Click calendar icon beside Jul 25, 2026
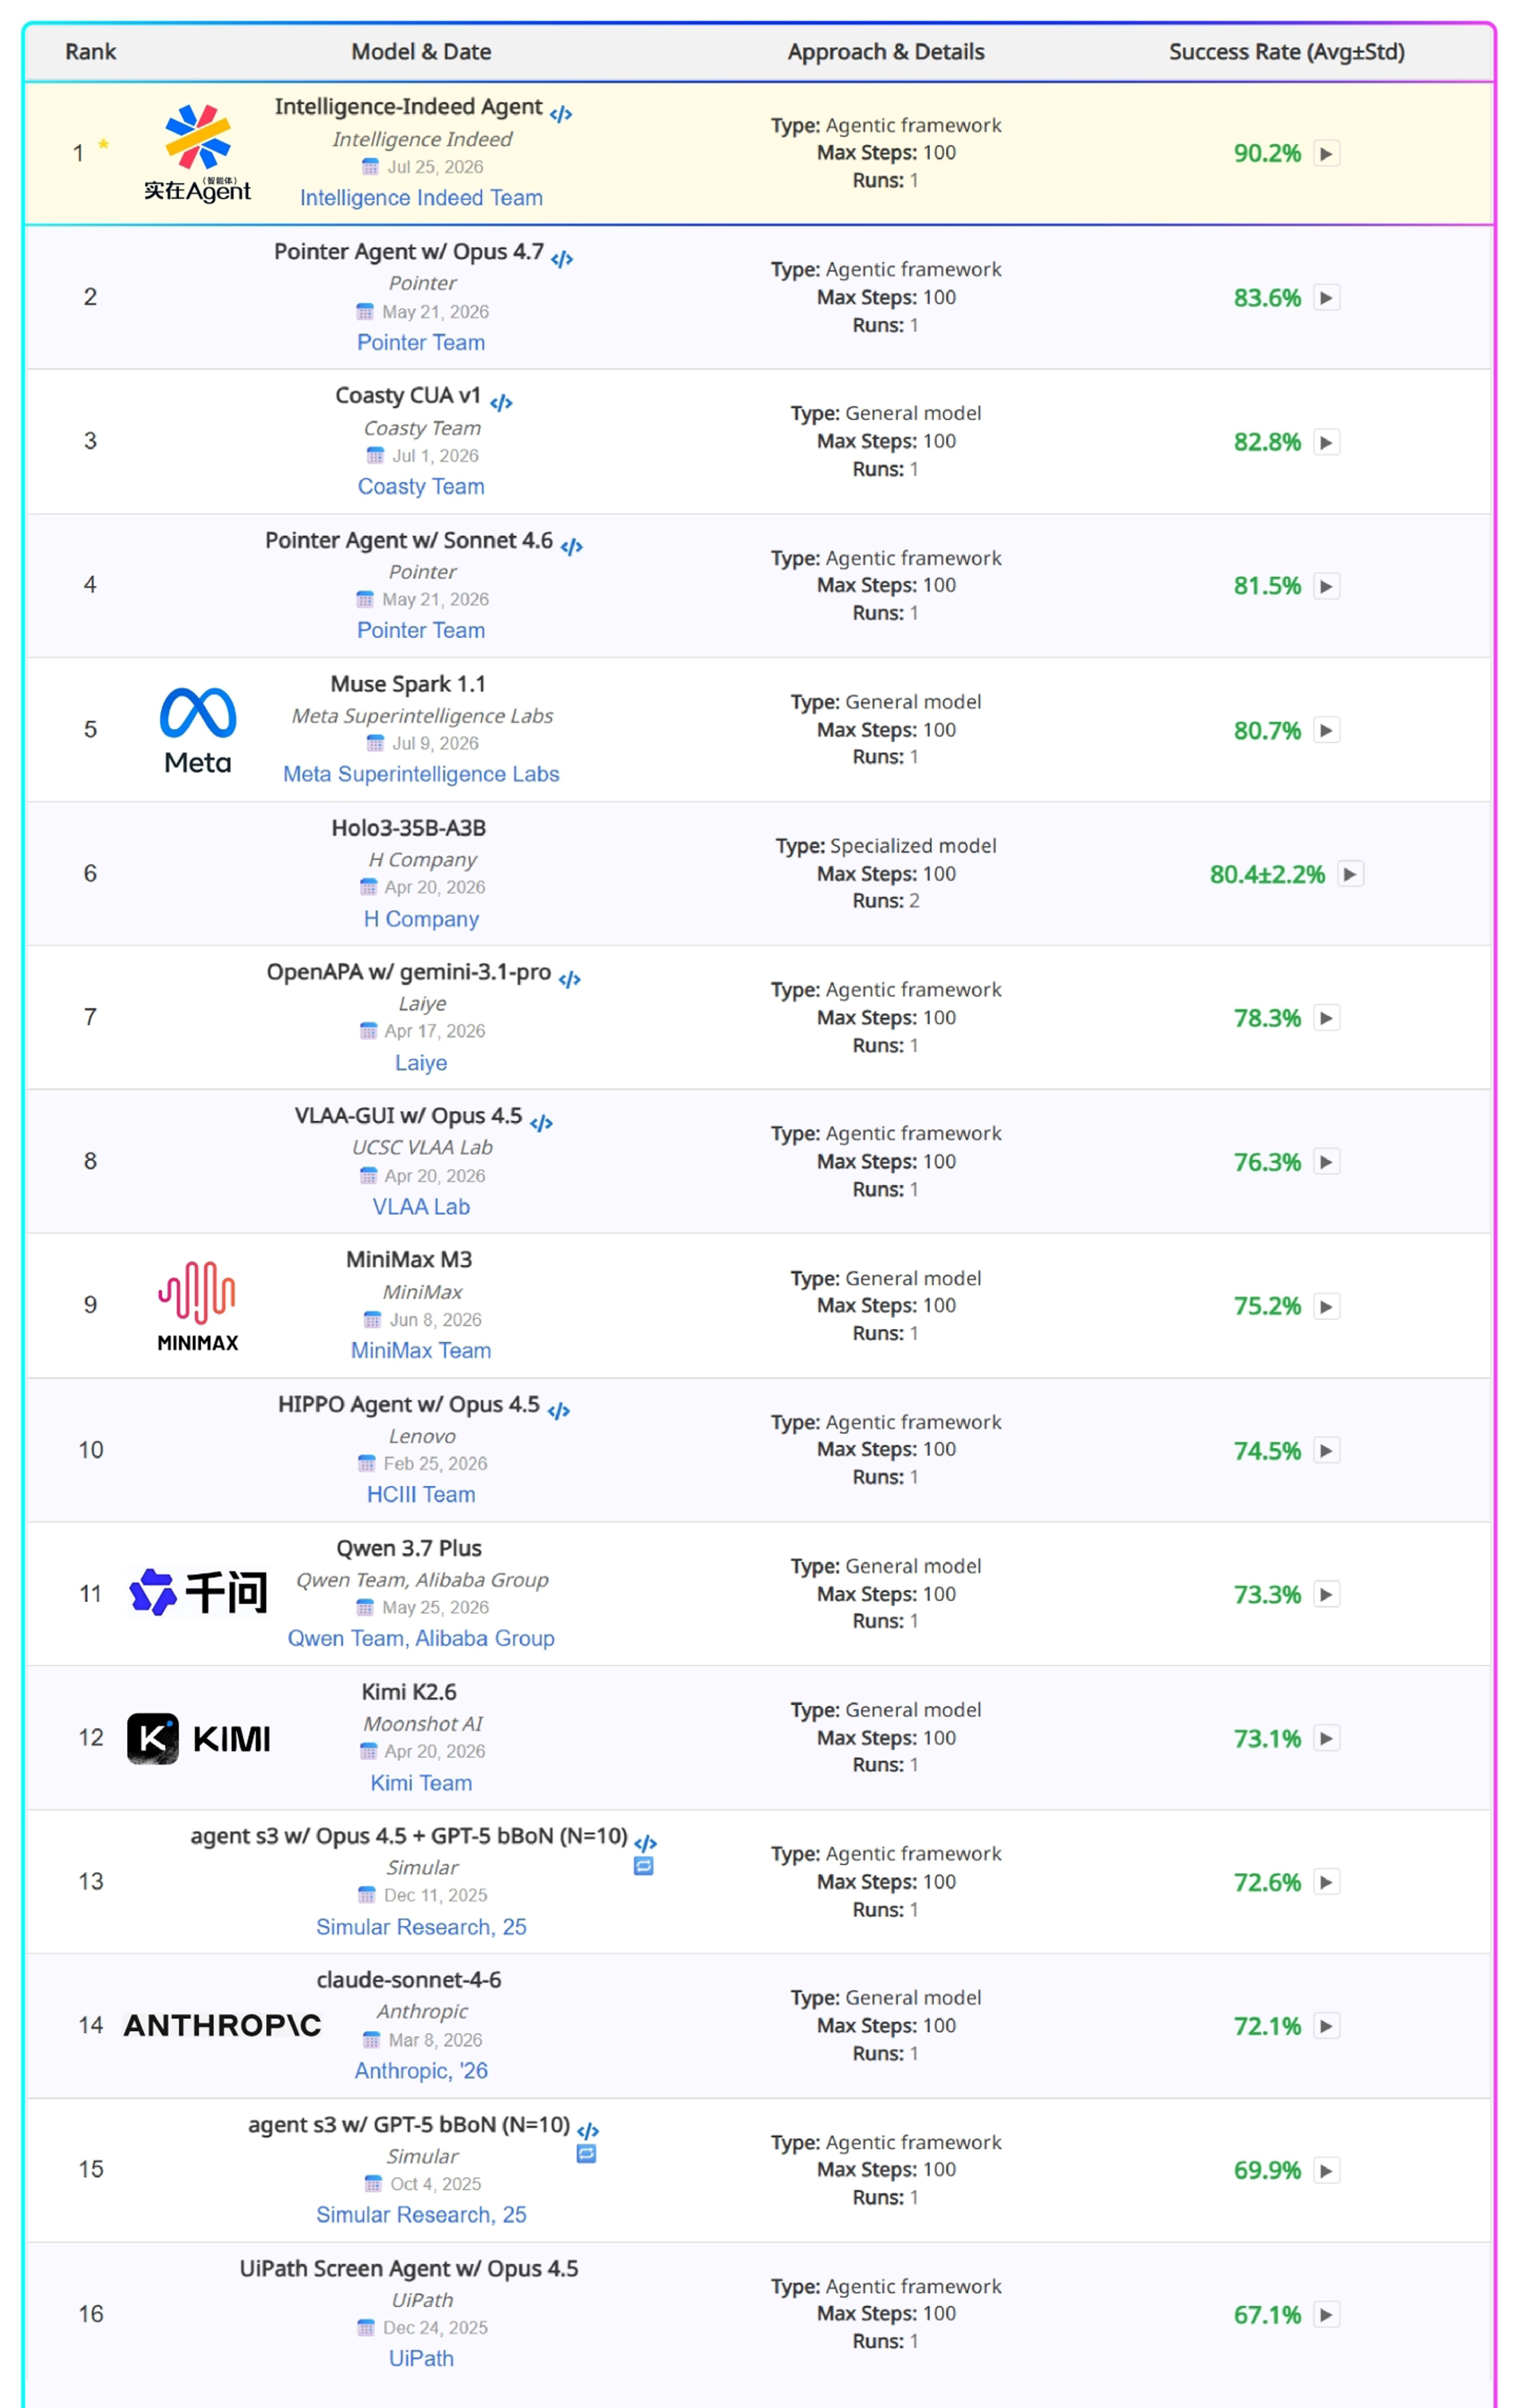The height and width of the screenshot is (2408, 1520). click(x=370, y=167)
